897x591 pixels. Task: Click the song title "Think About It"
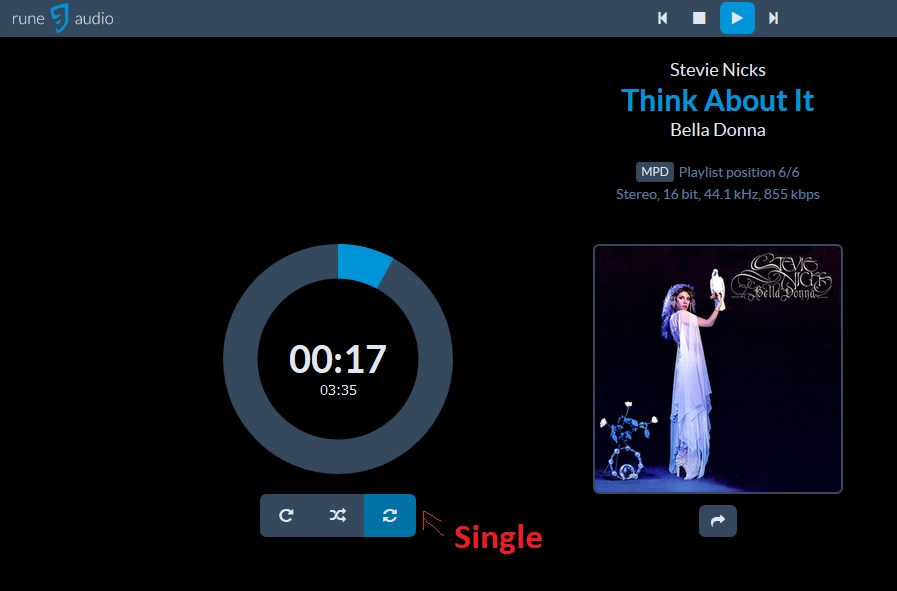pos(718,100)
